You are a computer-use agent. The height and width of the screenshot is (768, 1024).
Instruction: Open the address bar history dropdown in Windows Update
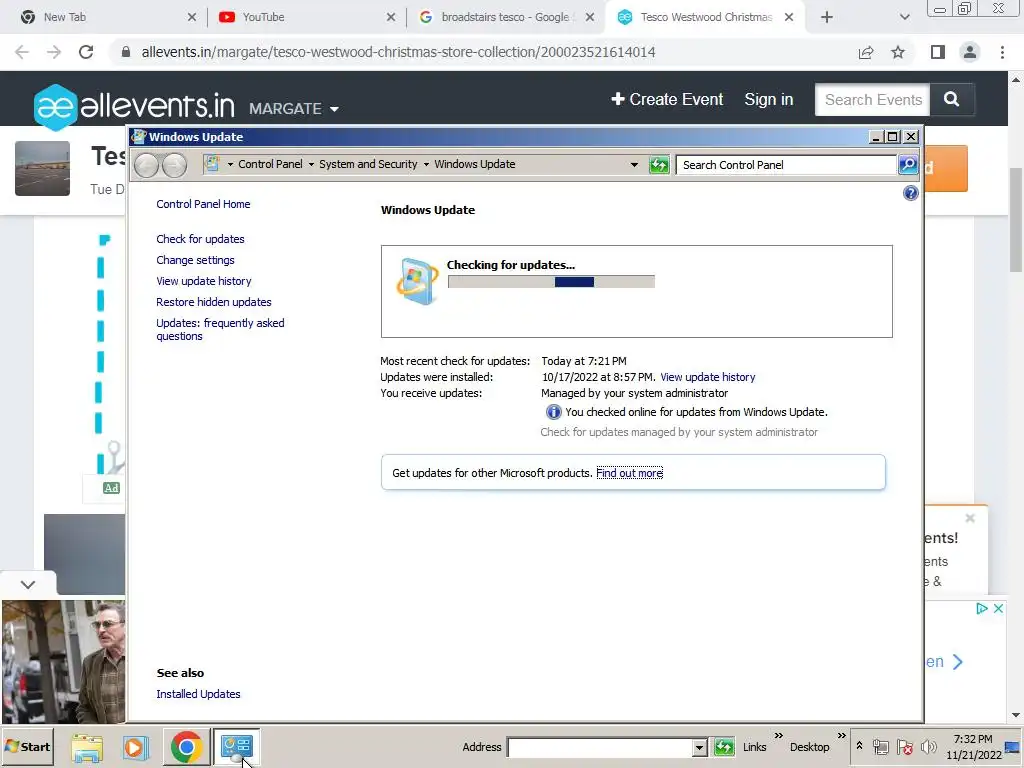[x=633, y=165]
